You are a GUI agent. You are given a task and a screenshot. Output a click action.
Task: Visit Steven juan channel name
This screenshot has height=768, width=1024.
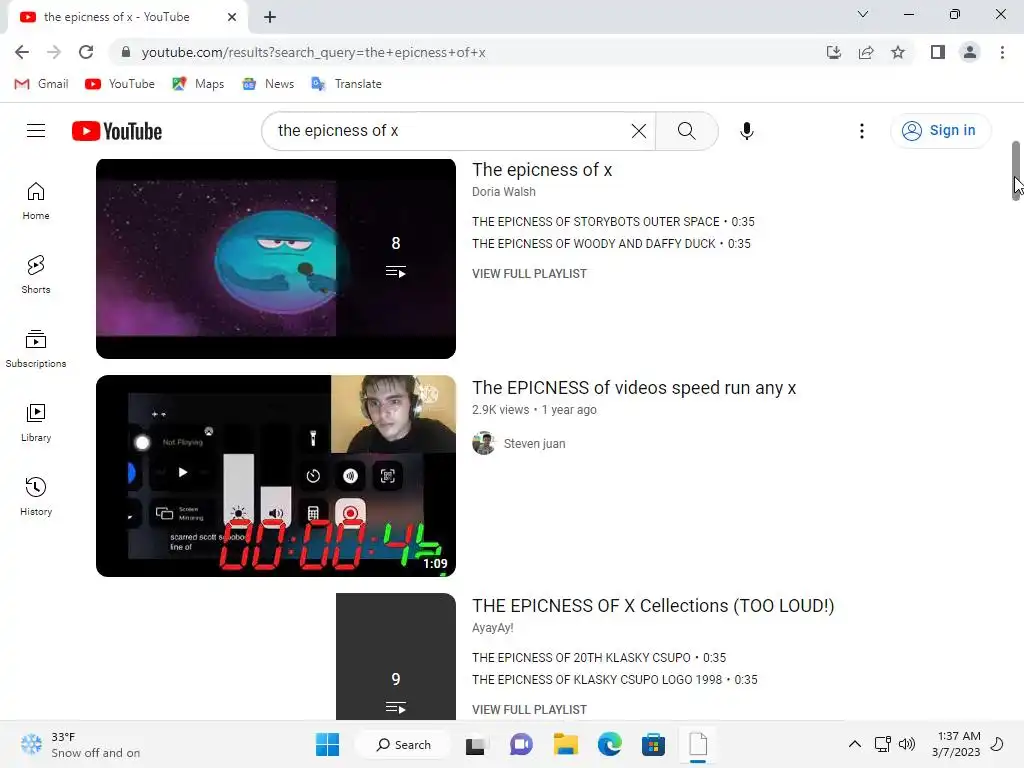[x=534, y=444]
